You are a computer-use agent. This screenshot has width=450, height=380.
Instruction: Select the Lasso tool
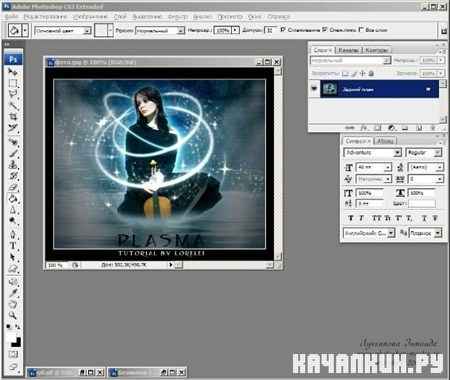(x=13, y=95)
